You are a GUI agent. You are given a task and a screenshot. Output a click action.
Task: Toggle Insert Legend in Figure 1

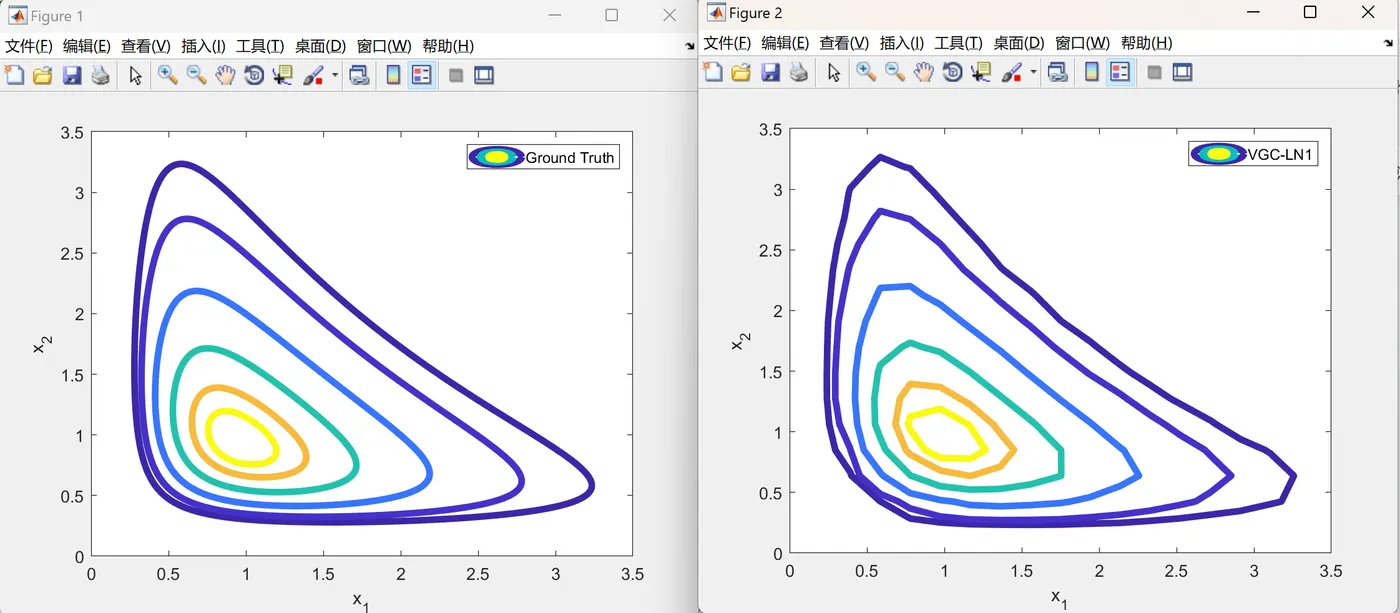coord(421,75)
